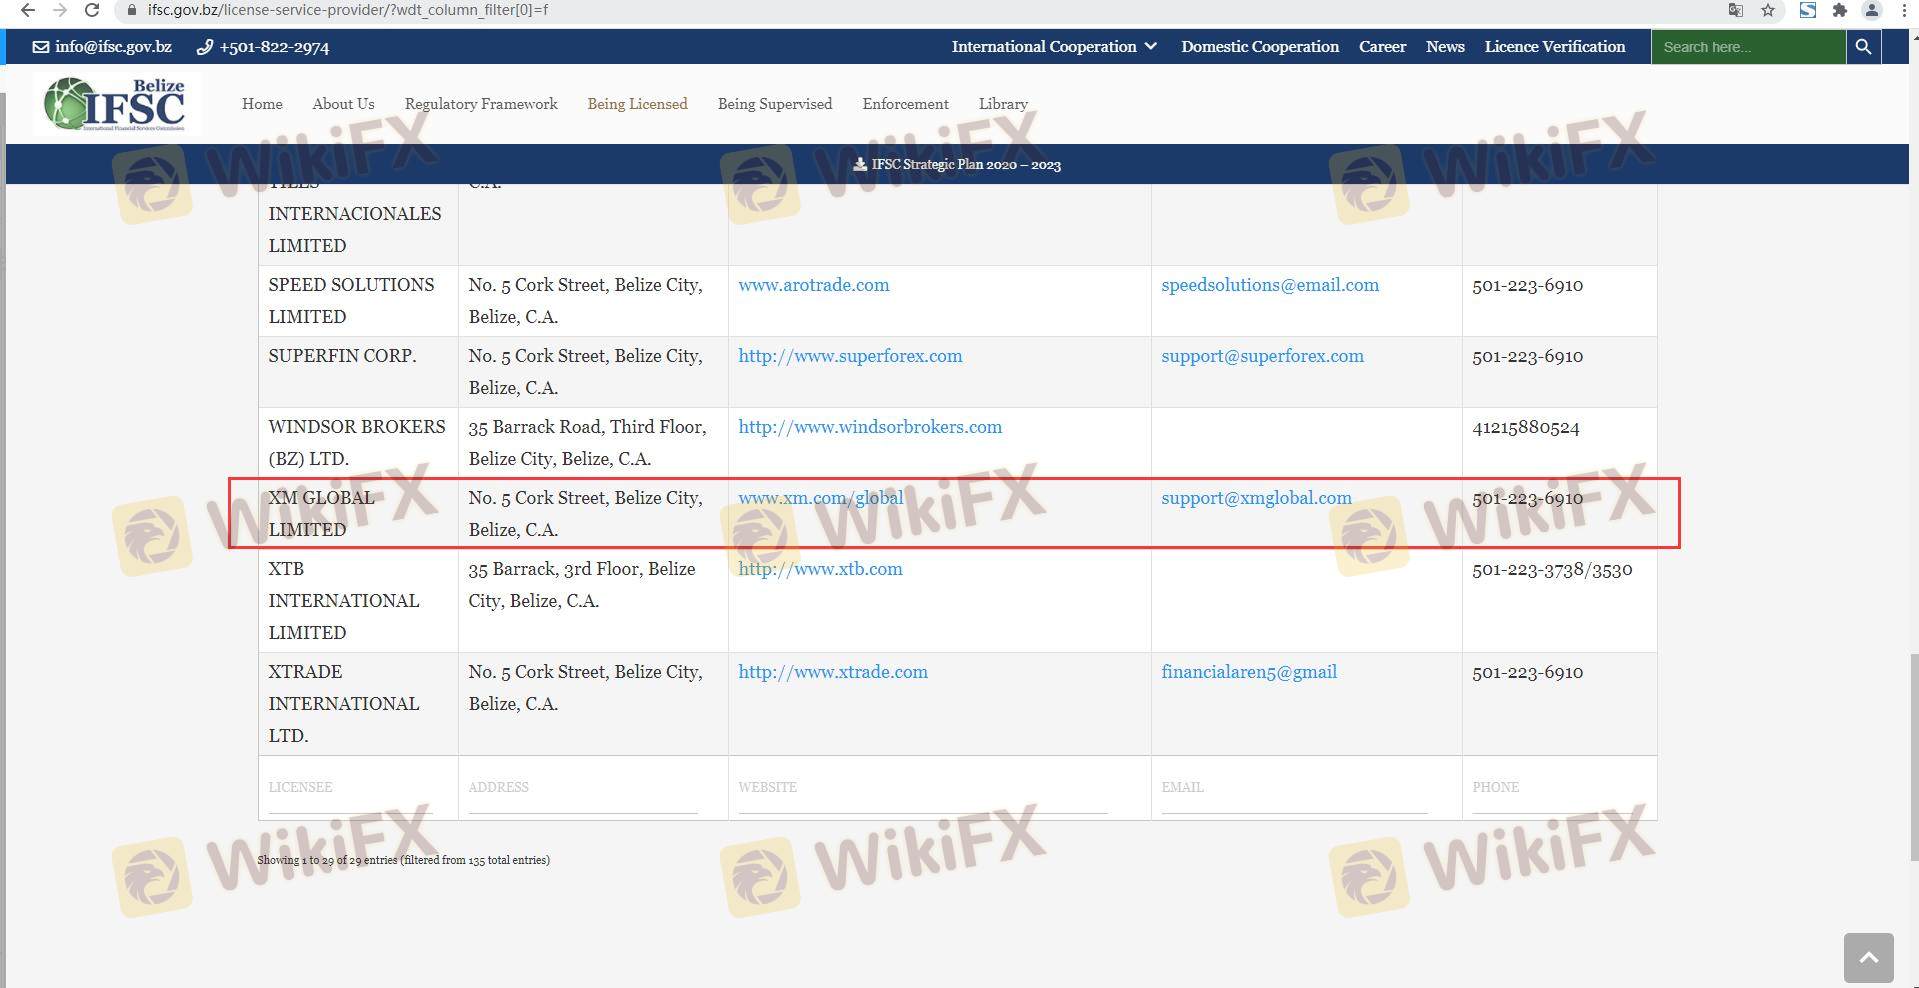Click the browser reload icon

(x=92, y=10)
